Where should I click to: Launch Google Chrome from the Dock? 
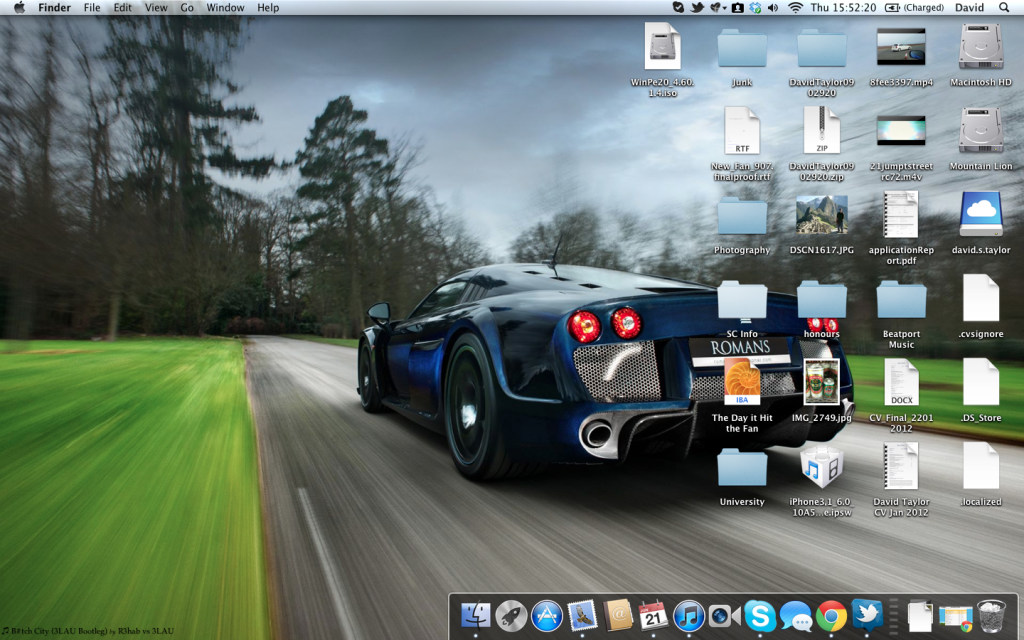(830, 616)
